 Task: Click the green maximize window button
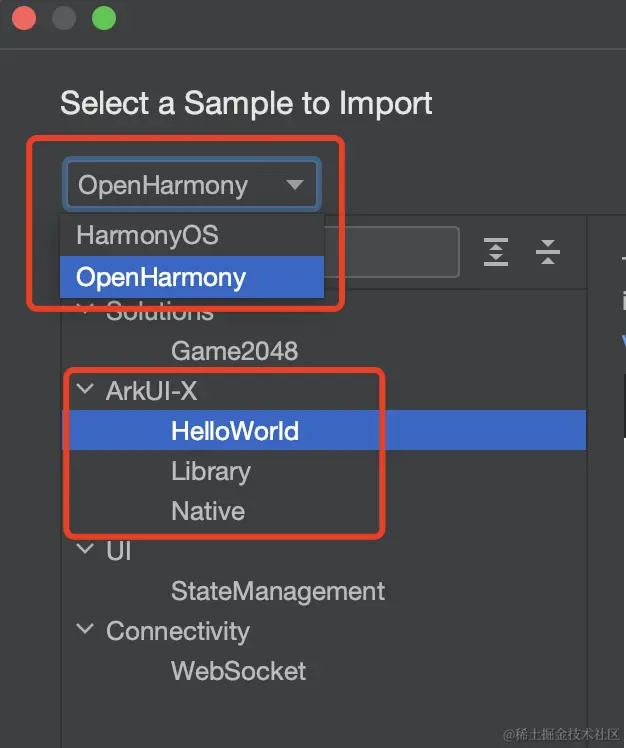pos(104,18)
